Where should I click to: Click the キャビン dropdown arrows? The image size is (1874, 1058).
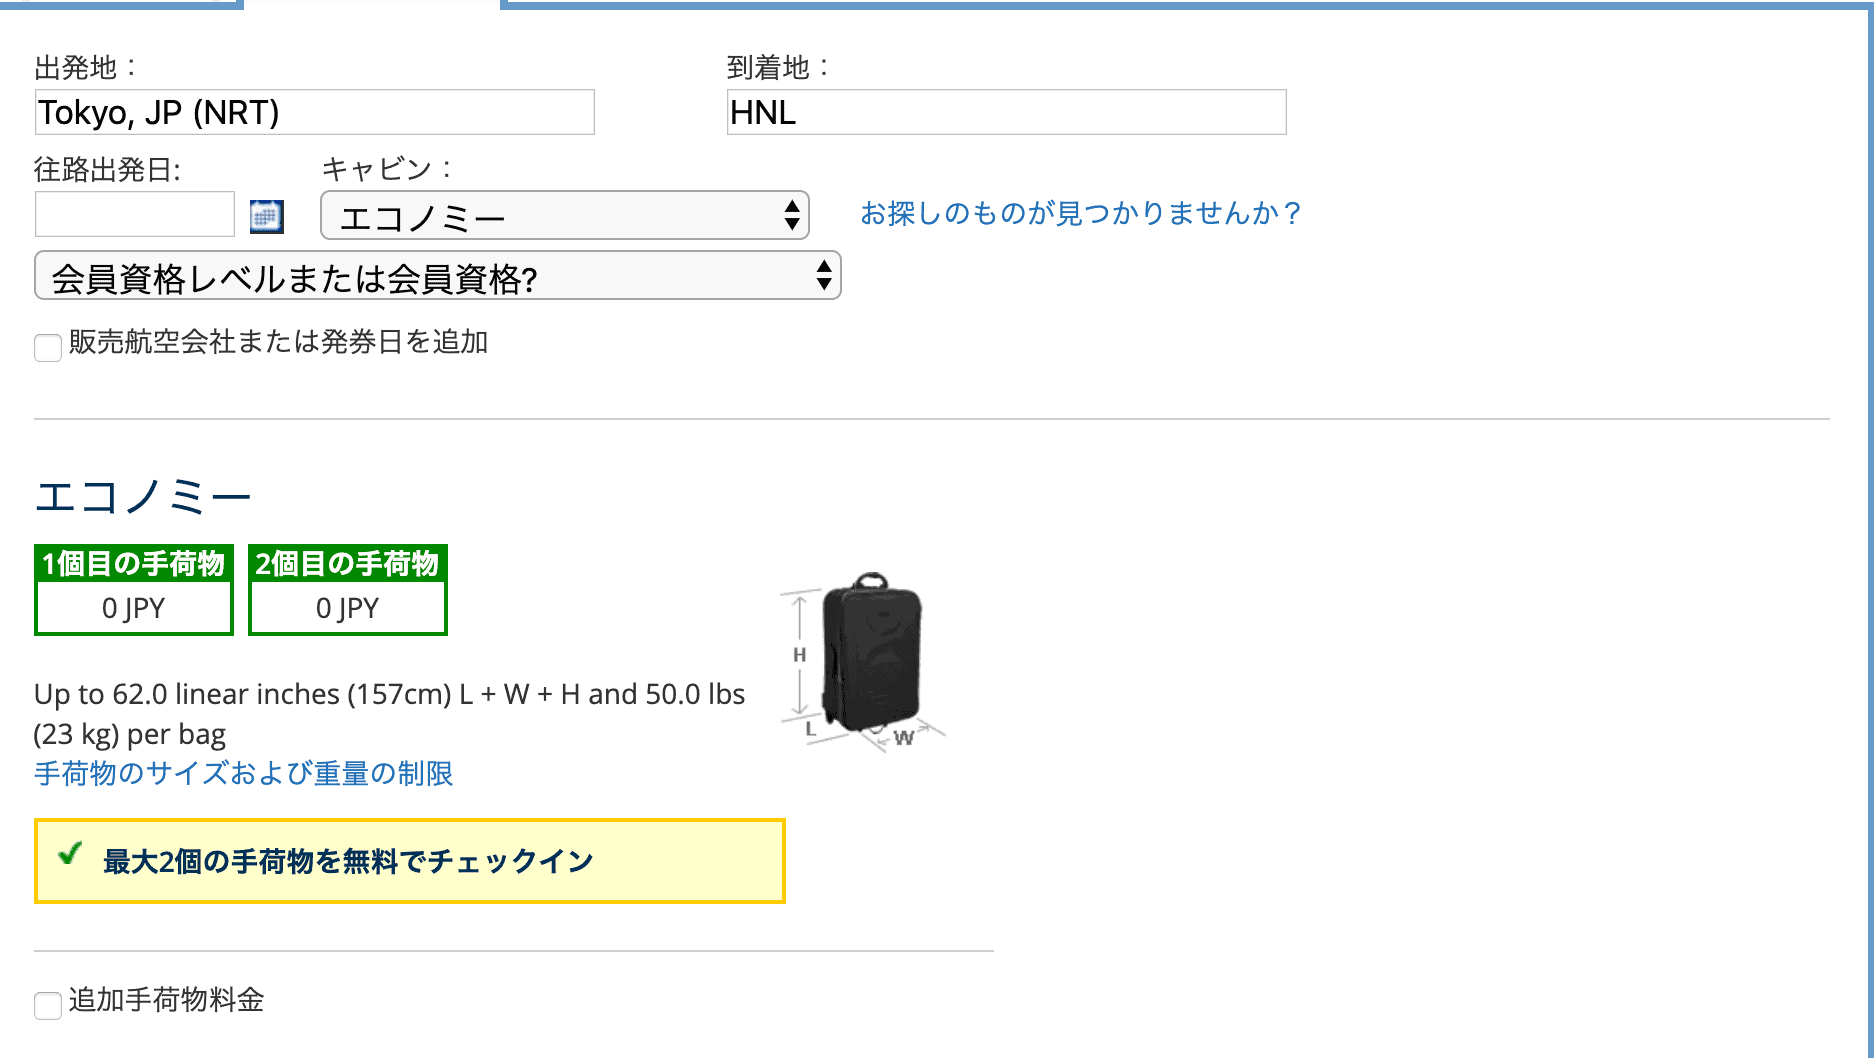click(x=791, y=215)
